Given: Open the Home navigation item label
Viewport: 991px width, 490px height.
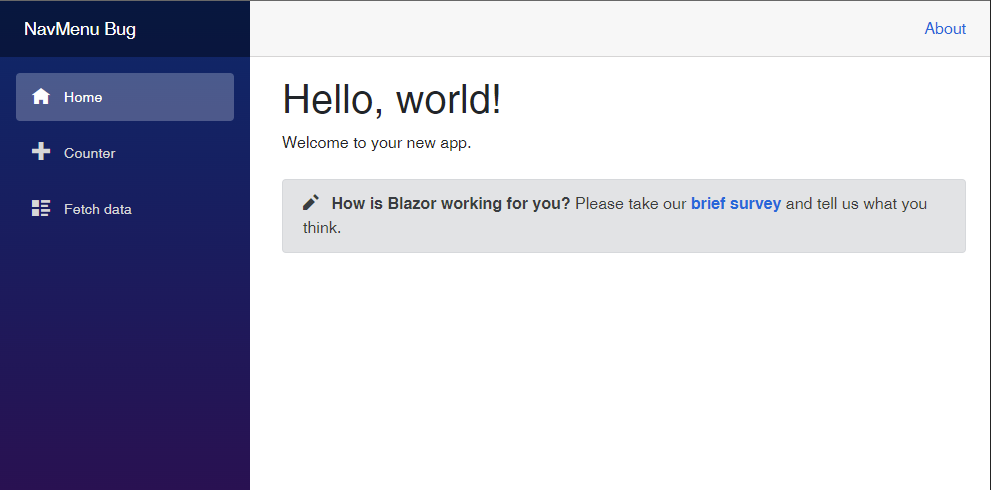Looking at the screenshot, I should point(83,97).
